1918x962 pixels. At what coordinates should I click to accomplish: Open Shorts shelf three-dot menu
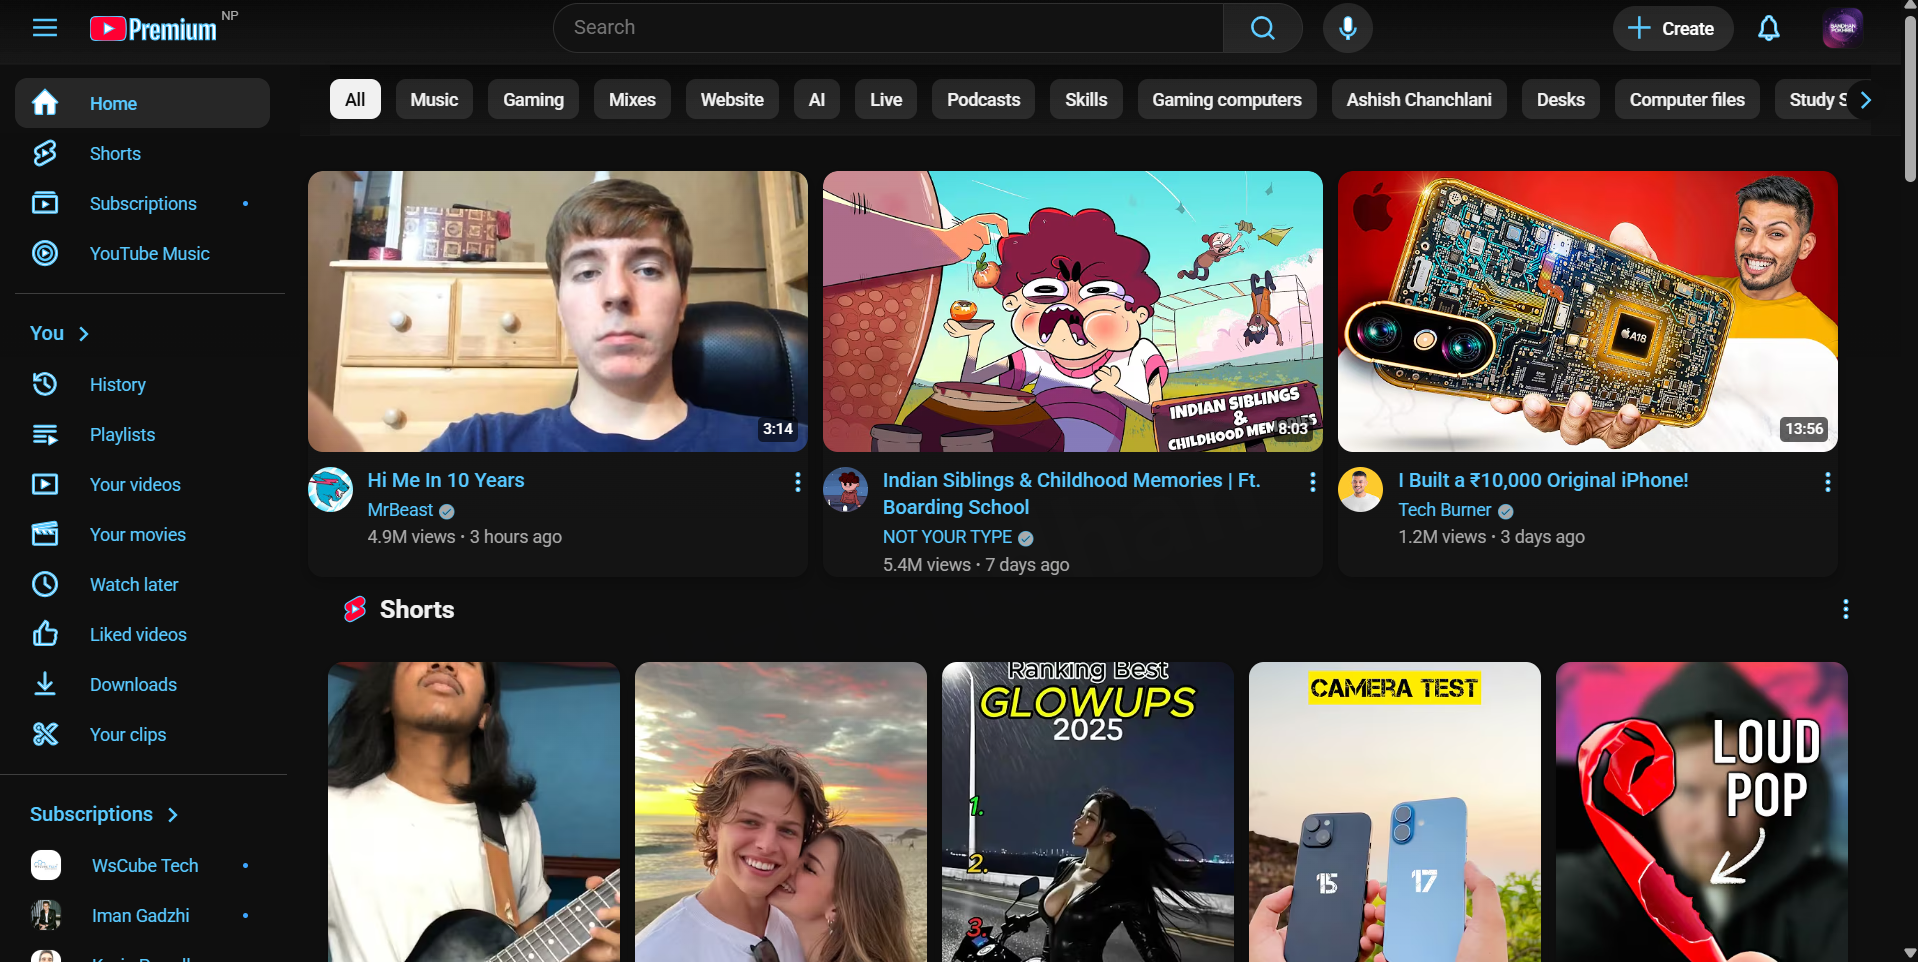coord(1845,609)
